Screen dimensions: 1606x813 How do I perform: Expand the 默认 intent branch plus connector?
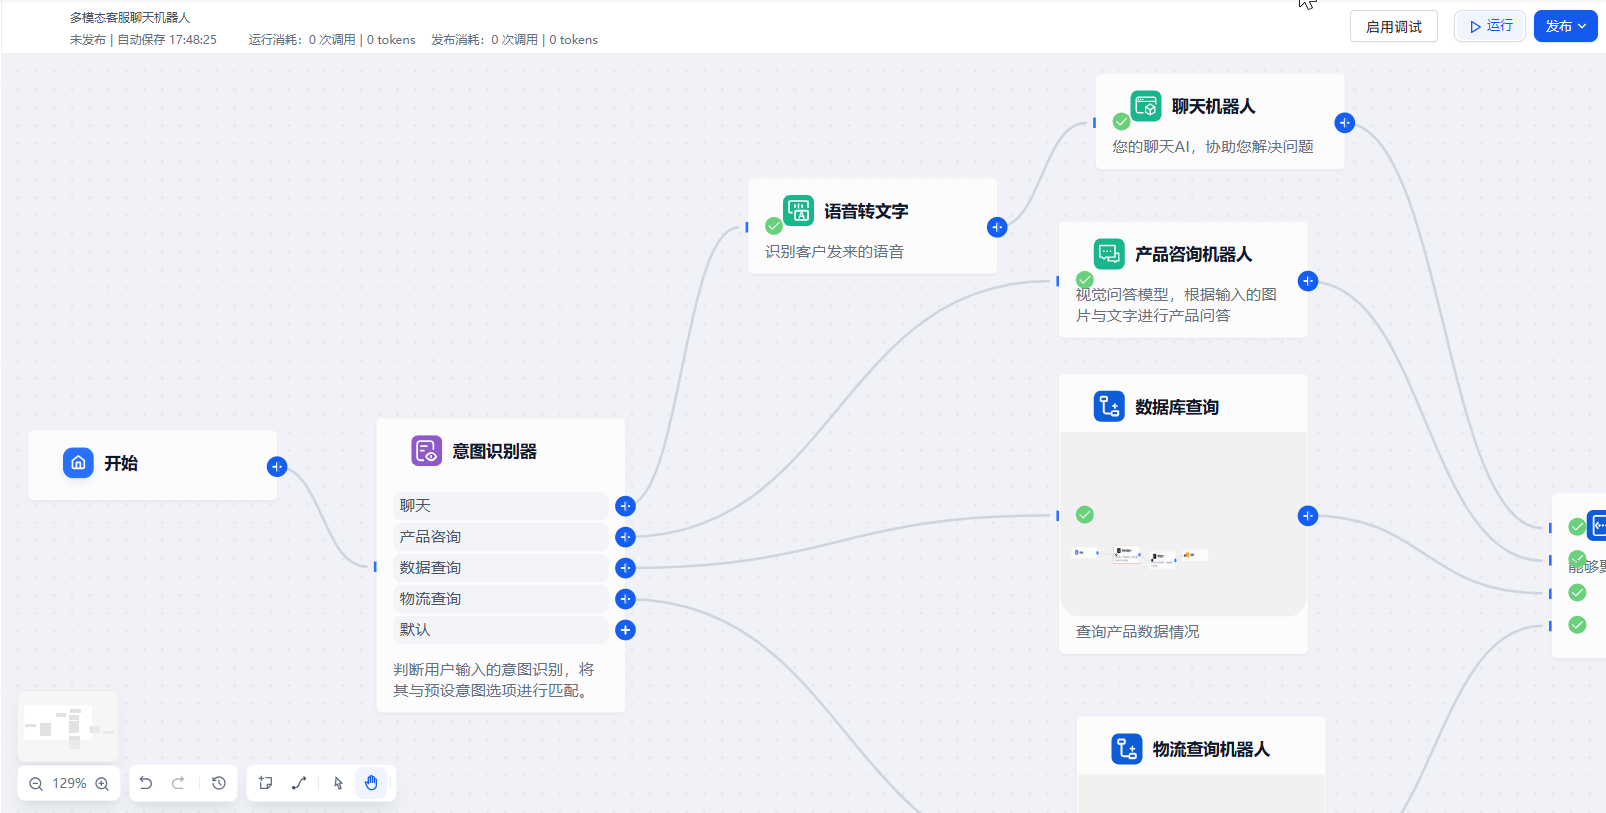pos(625,630)
